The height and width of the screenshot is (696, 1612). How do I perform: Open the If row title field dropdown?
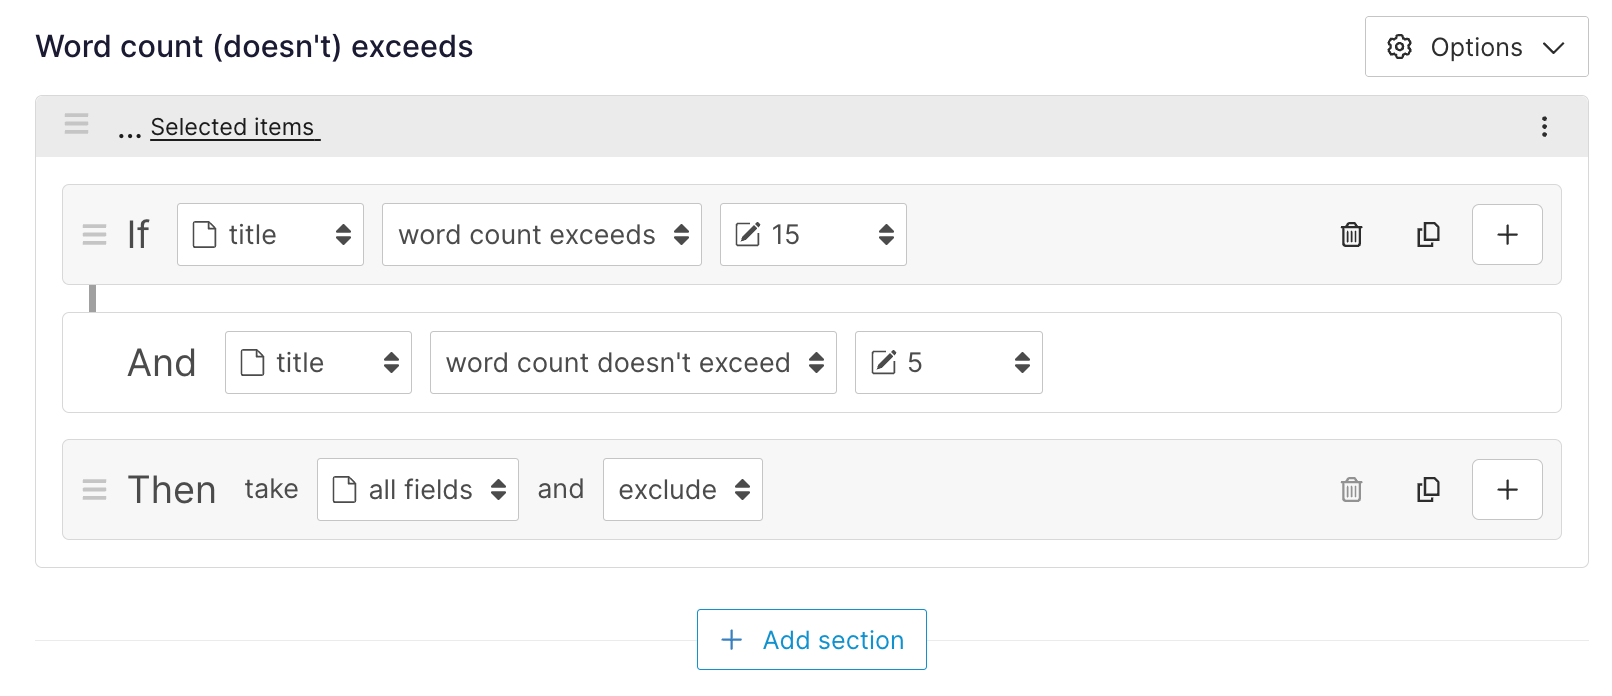(x=270, y=235)
